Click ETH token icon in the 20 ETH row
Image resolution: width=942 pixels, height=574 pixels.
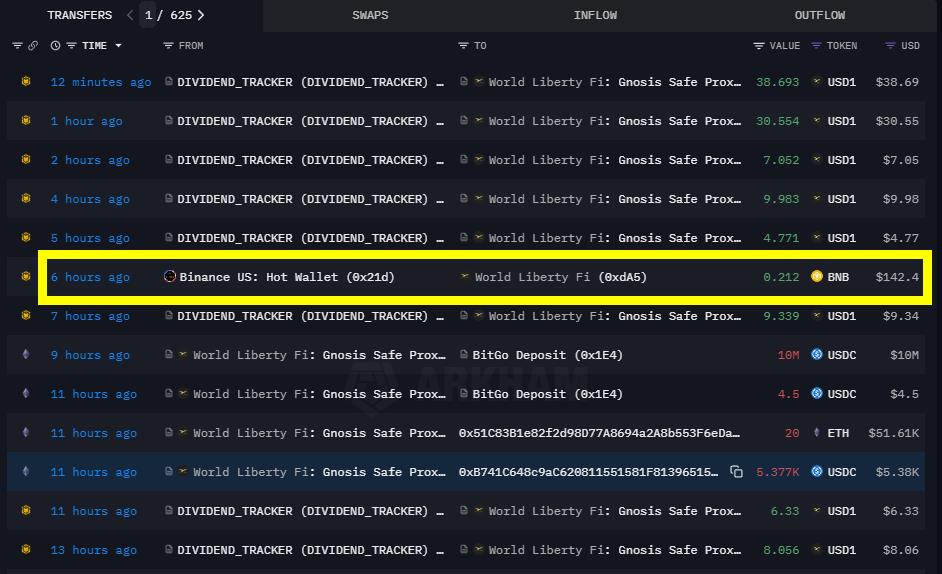(x=816, y=432)
